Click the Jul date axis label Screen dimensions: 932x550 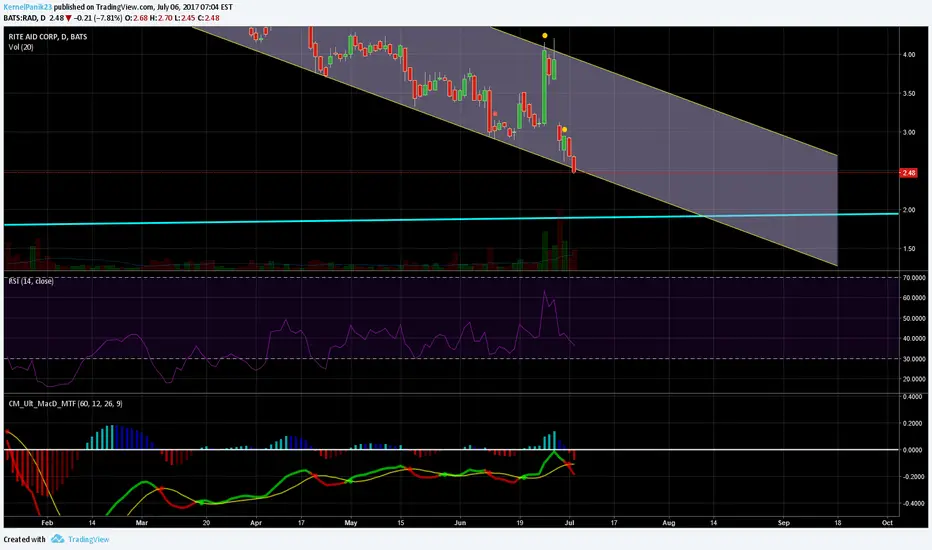(569, 523)
